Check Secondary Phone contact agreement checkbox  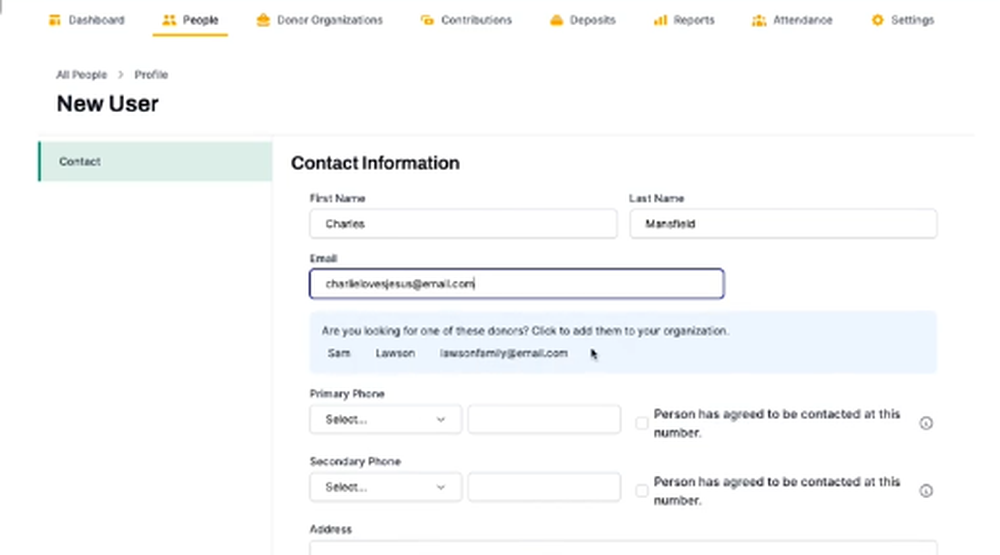point(642,491)
